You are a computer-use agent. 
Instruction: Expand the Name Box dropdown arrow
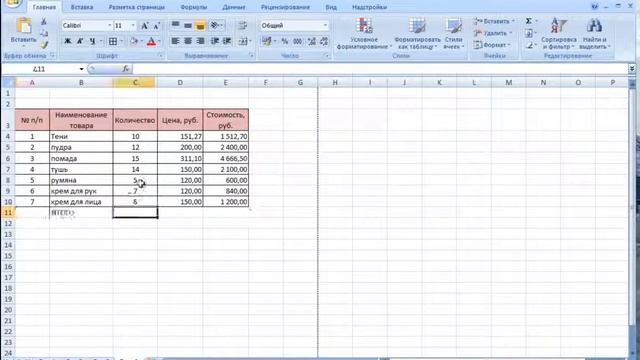(x=81, y=69)
